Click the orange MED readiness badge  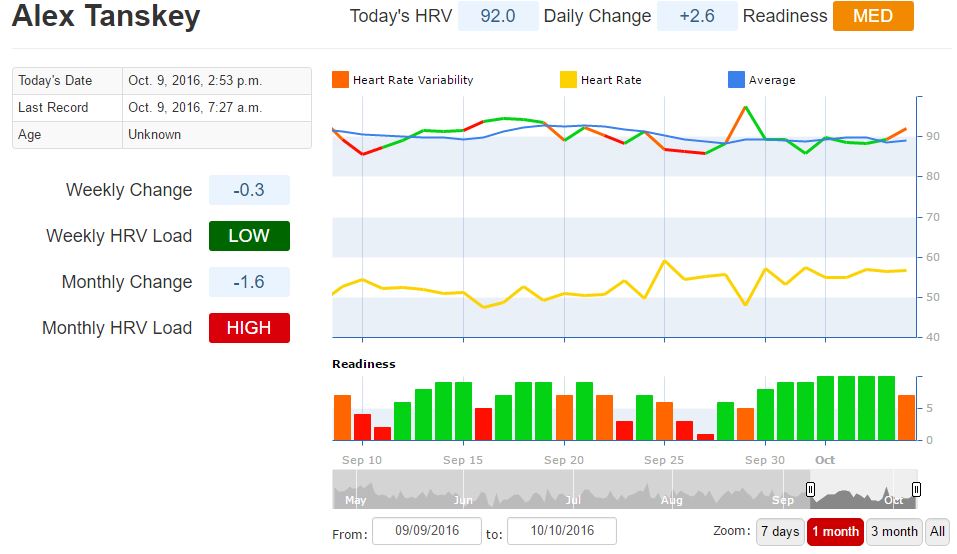873,16
